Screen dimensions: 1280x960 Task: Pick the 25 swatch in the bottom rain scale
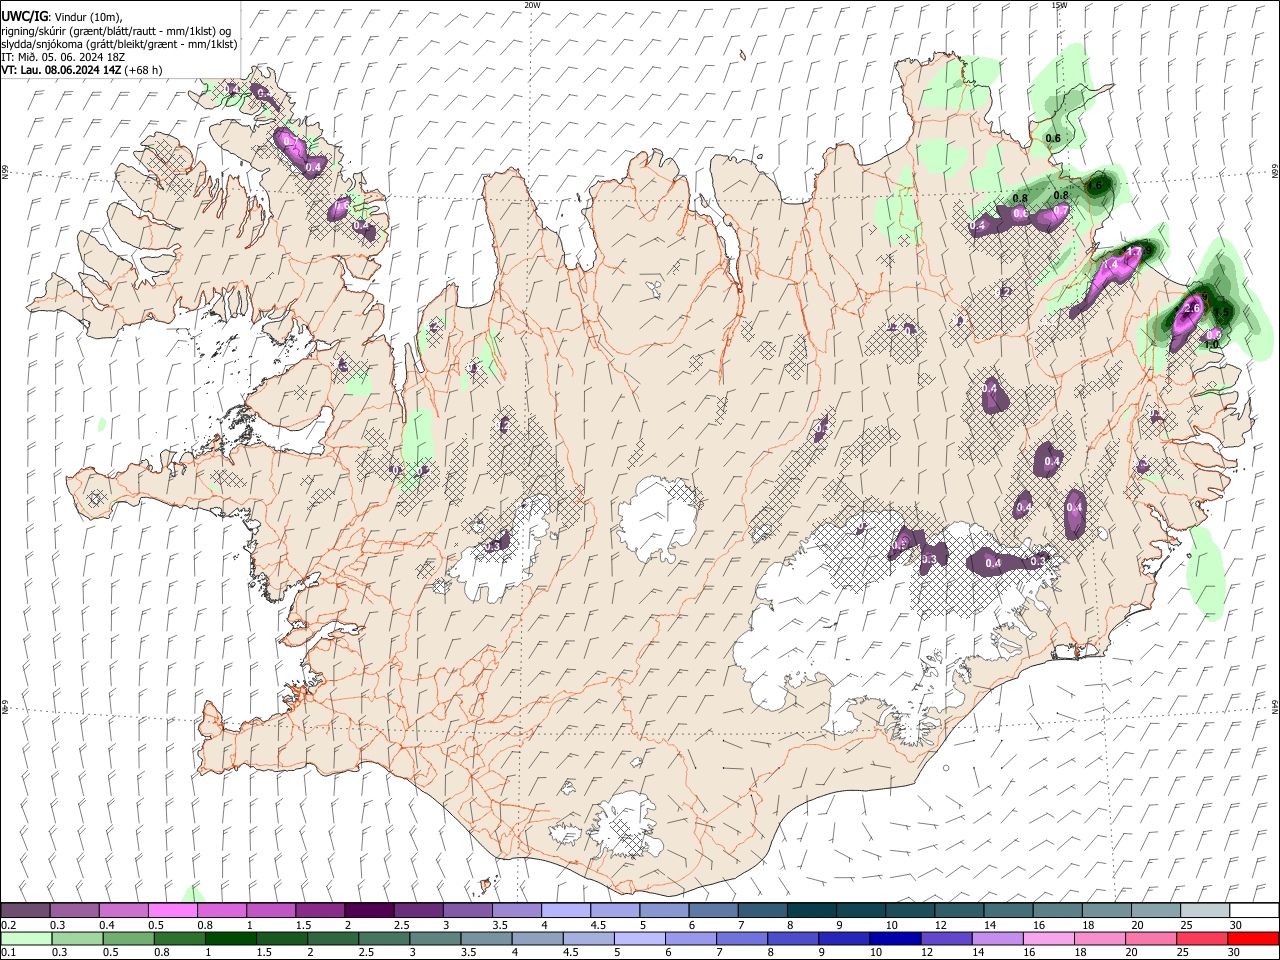coord(1201,939)
